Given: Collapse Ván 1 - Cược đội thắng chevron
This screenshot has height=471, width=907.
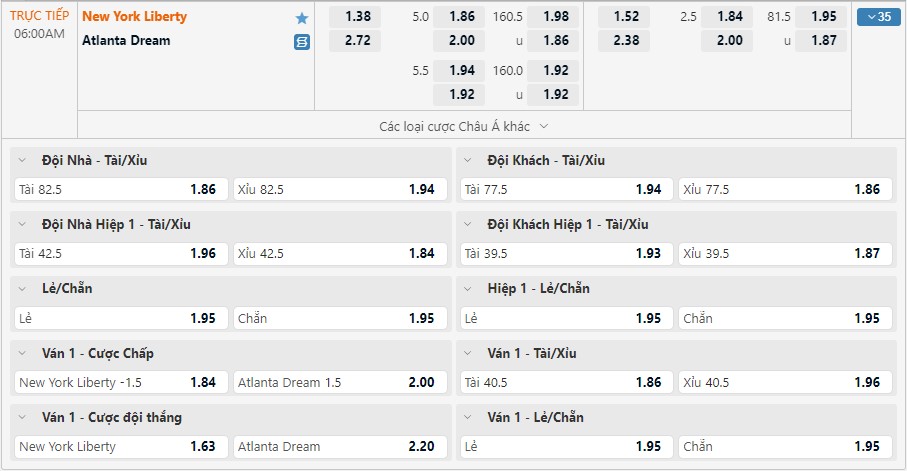Looking at the screenshot, I should 22,417.
